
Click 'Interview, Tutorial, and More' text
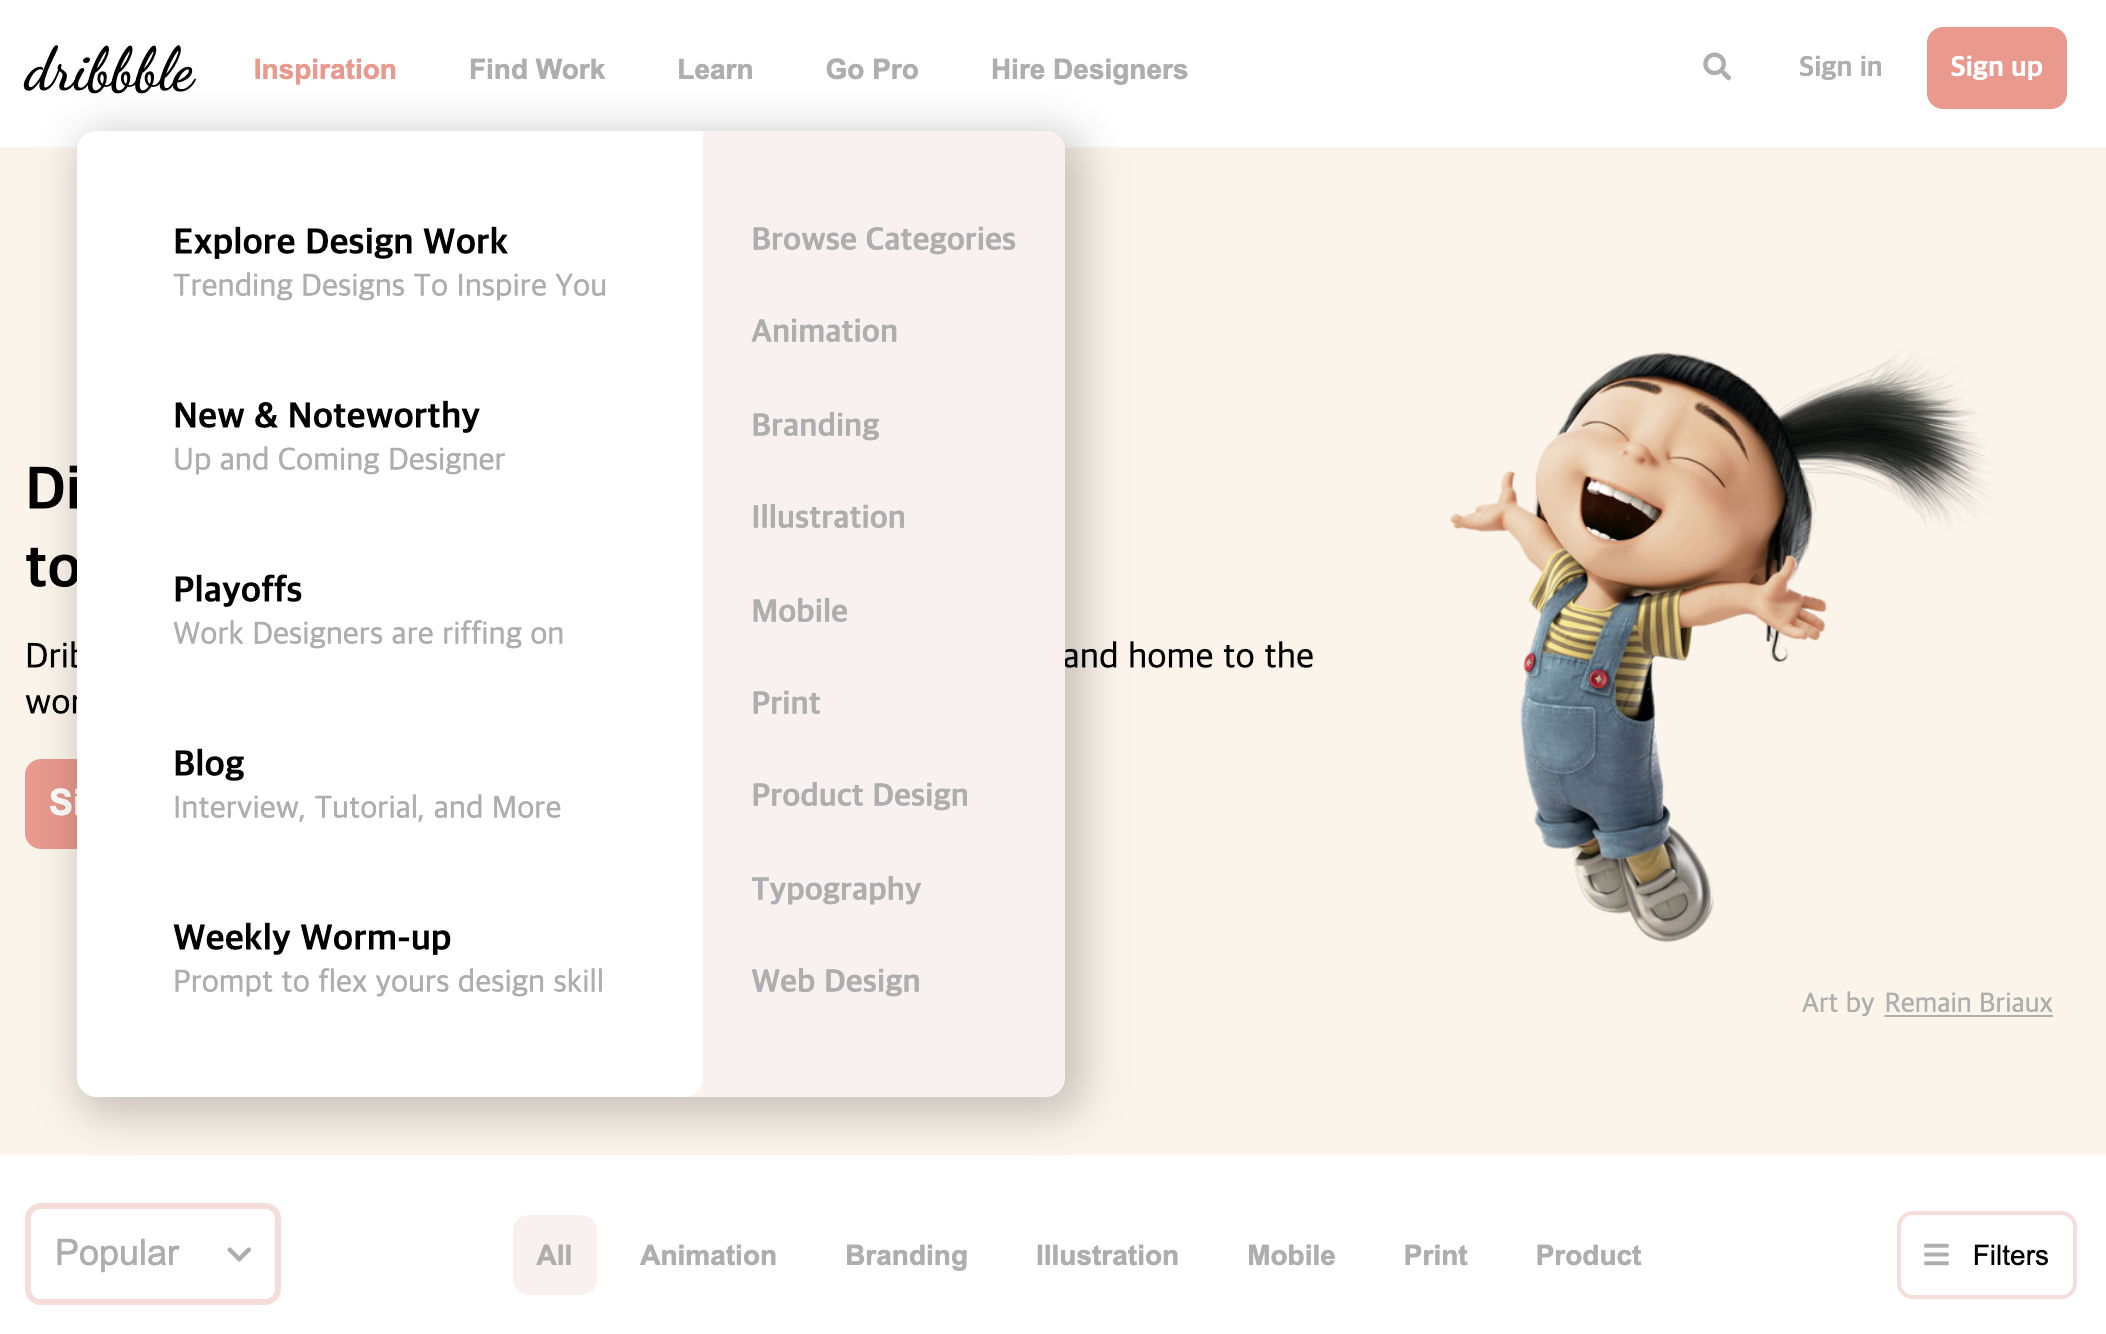(367, 807)
